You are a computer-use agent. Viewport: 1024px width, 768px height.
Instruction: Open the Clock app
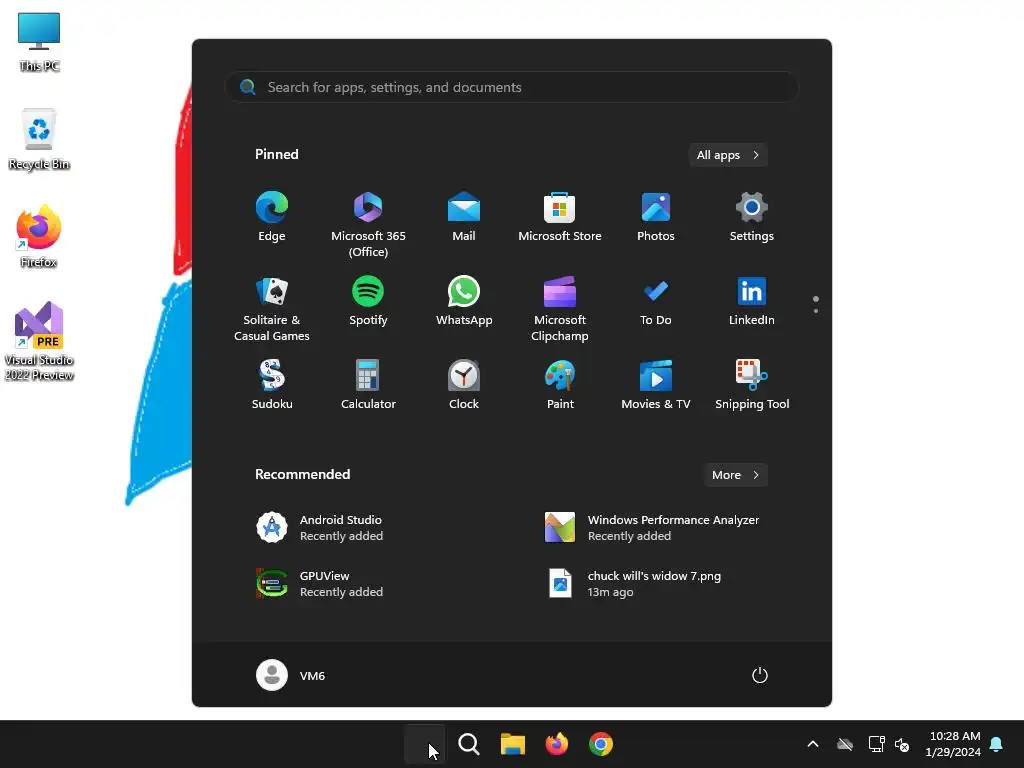[x=464, y=385]
